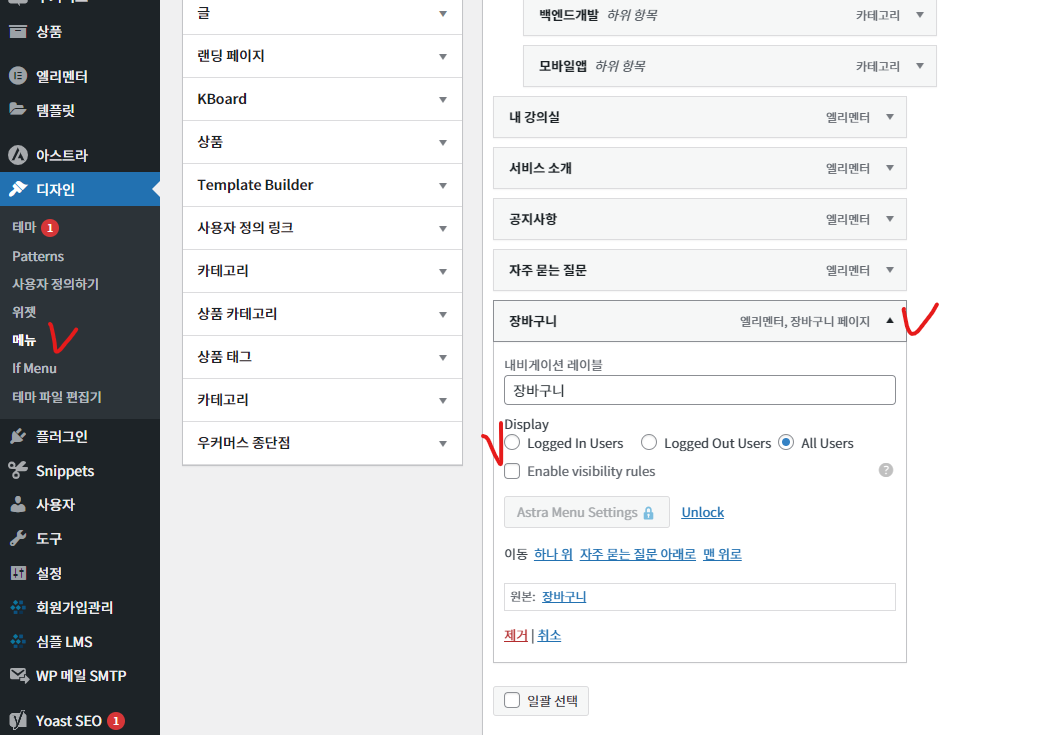1048x735 pixels.
Task: Click the 내비게이션 레이블 input field
Action: (700, 390)
